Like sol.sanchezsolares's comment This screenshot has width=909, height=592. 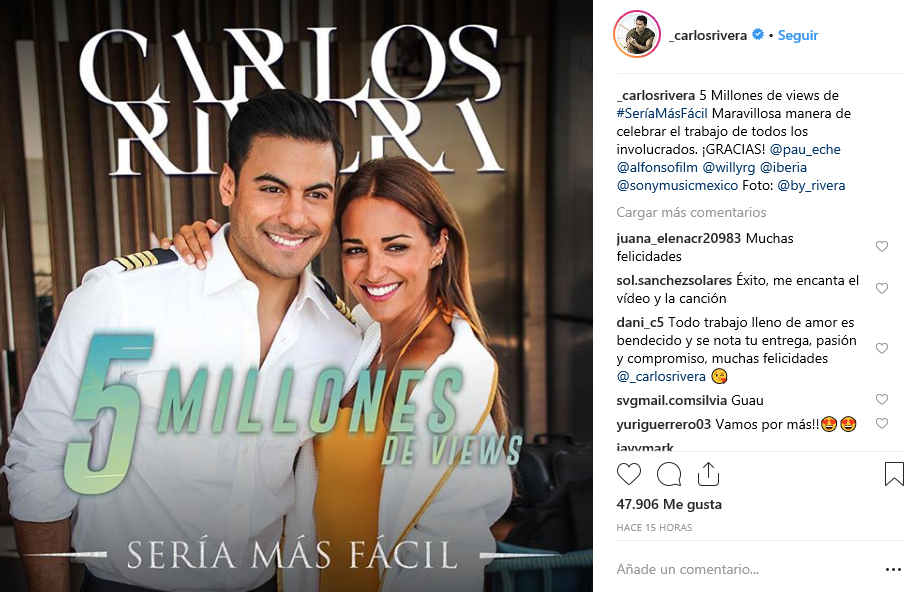[882, 288]
